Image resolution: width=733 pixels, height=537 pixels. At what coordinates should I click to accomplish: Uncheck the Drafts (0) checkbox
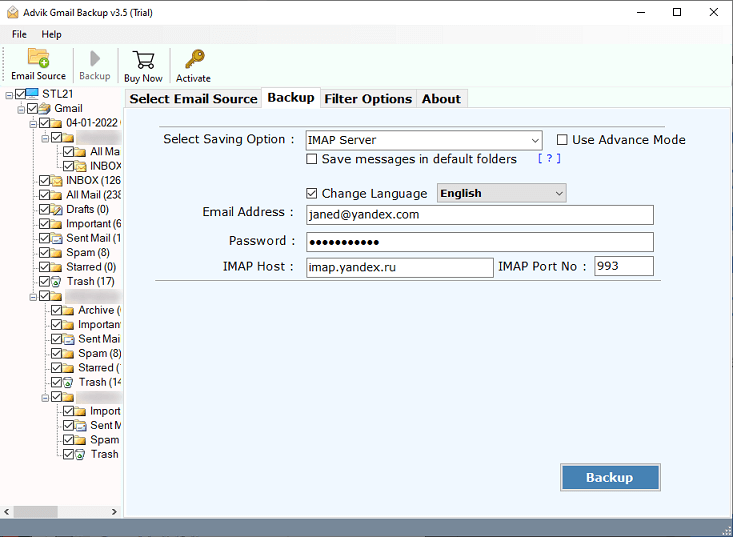pyautogui.click(x=44, y=209)
